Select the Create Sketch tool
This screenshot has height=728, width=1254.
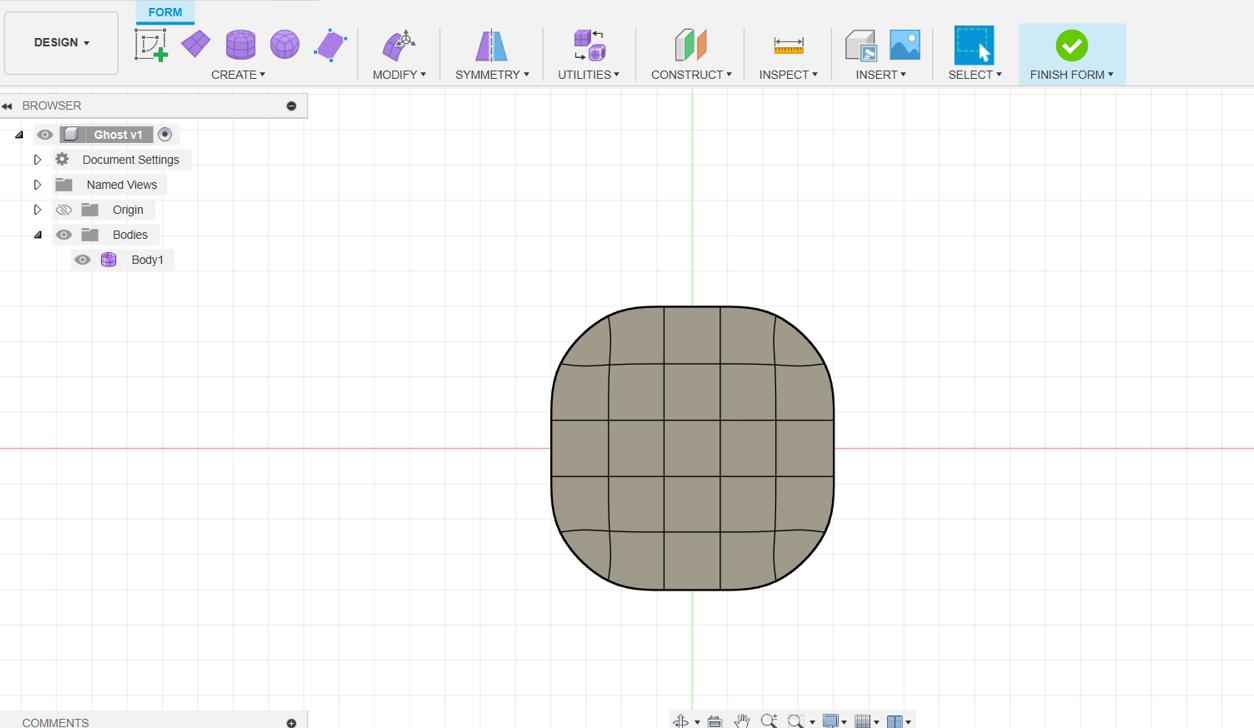151,45
